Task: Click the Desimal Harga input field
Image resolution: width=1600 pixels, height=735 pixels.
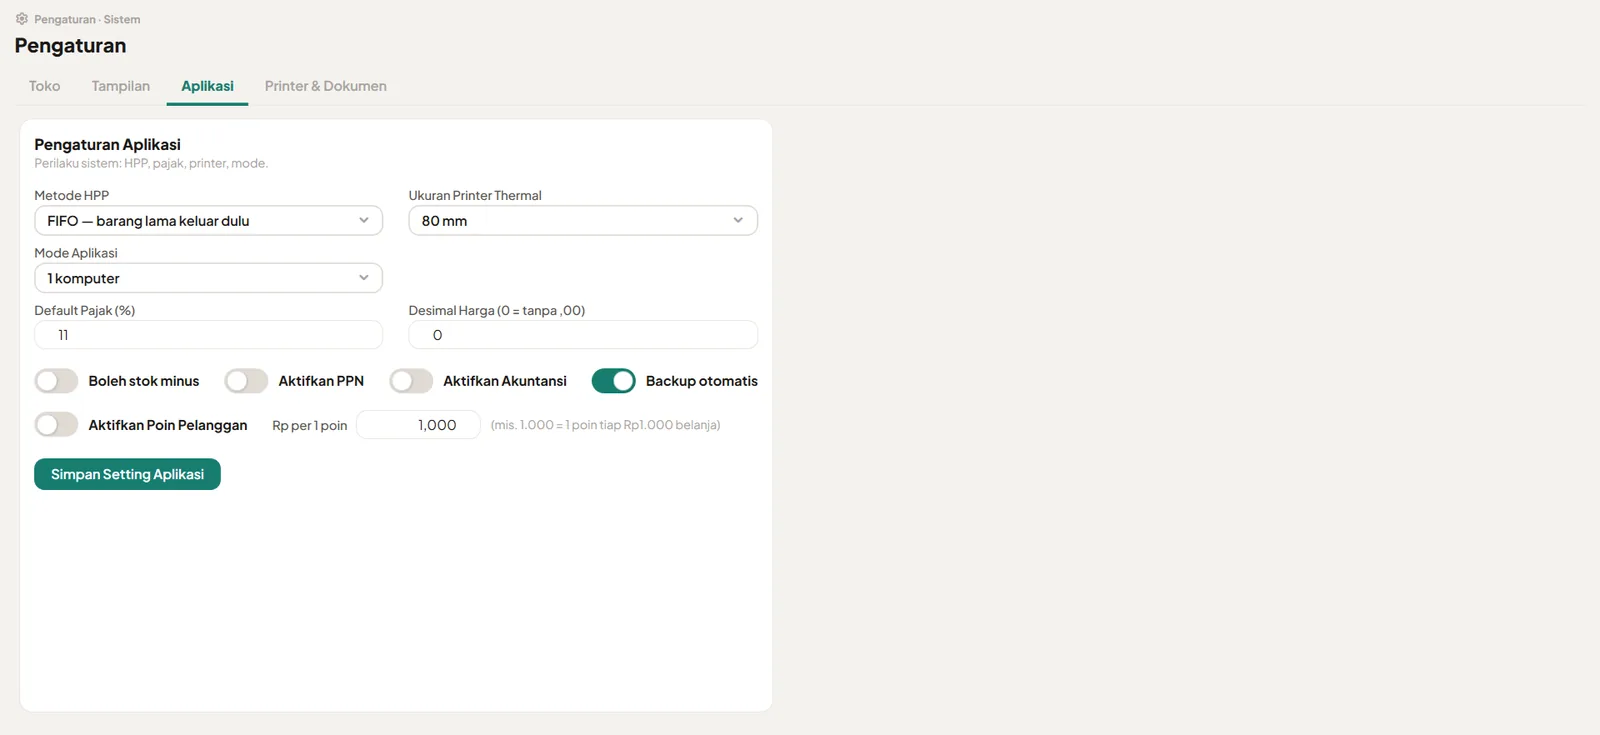Action: 583,335
